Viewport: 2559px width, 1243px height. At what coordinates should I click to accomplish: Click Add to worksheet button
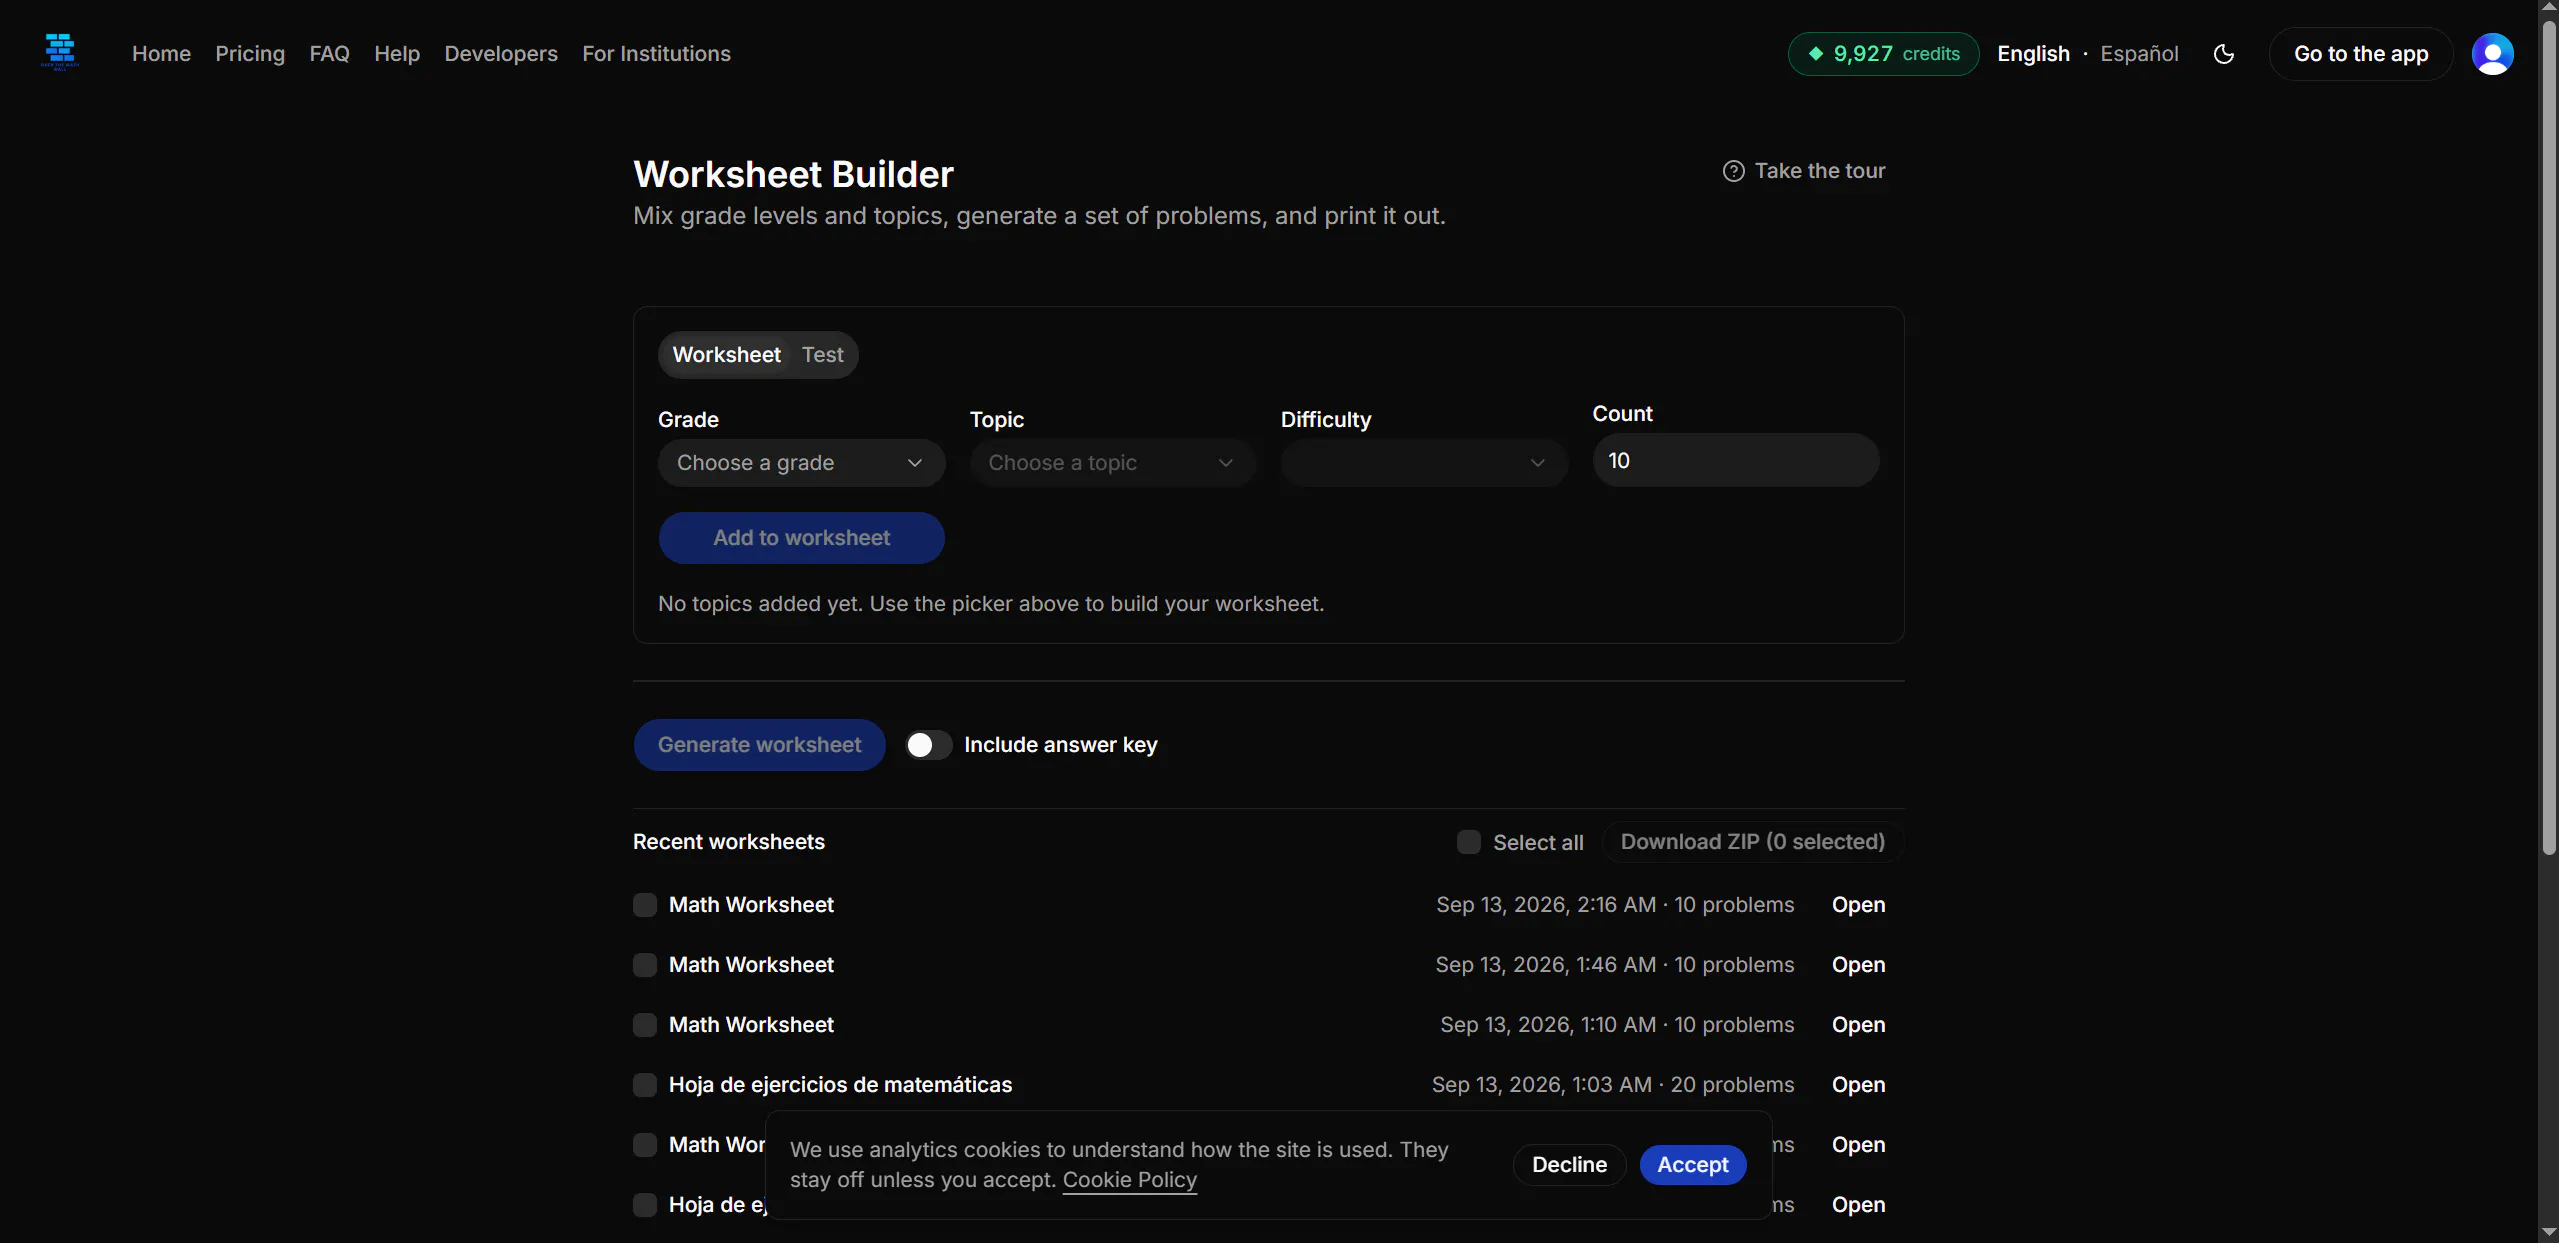801,538
